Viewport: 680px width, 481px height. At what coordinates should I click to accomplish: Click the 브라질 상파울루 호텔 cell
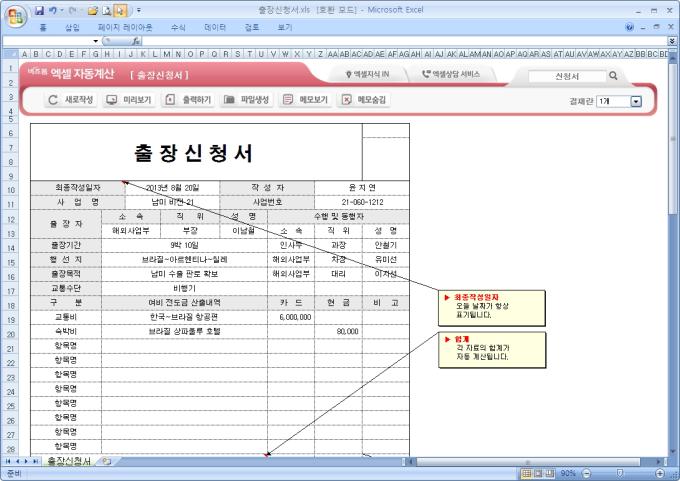click(184, 331)
